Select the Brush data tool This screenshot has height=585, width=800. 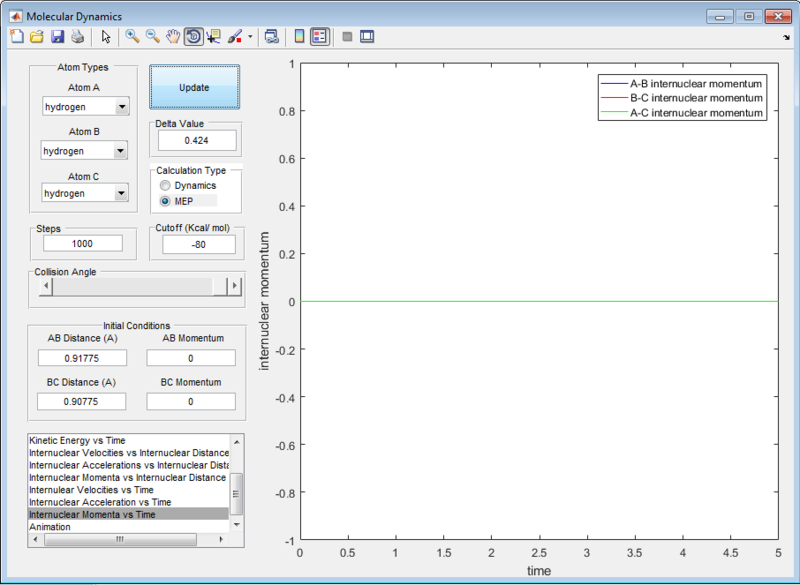pos(235,37)
